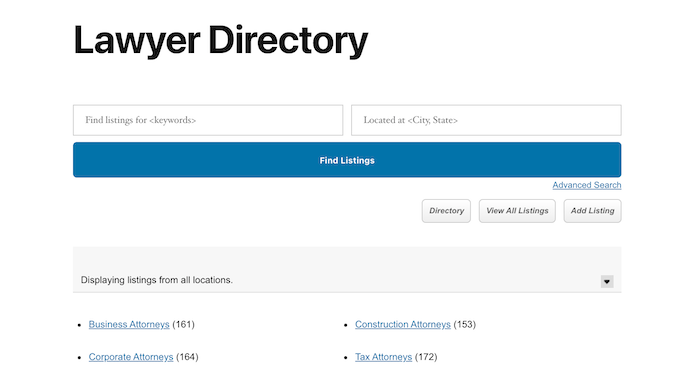
Task: Click the blue Find Listings button
Action: [347, 160]
